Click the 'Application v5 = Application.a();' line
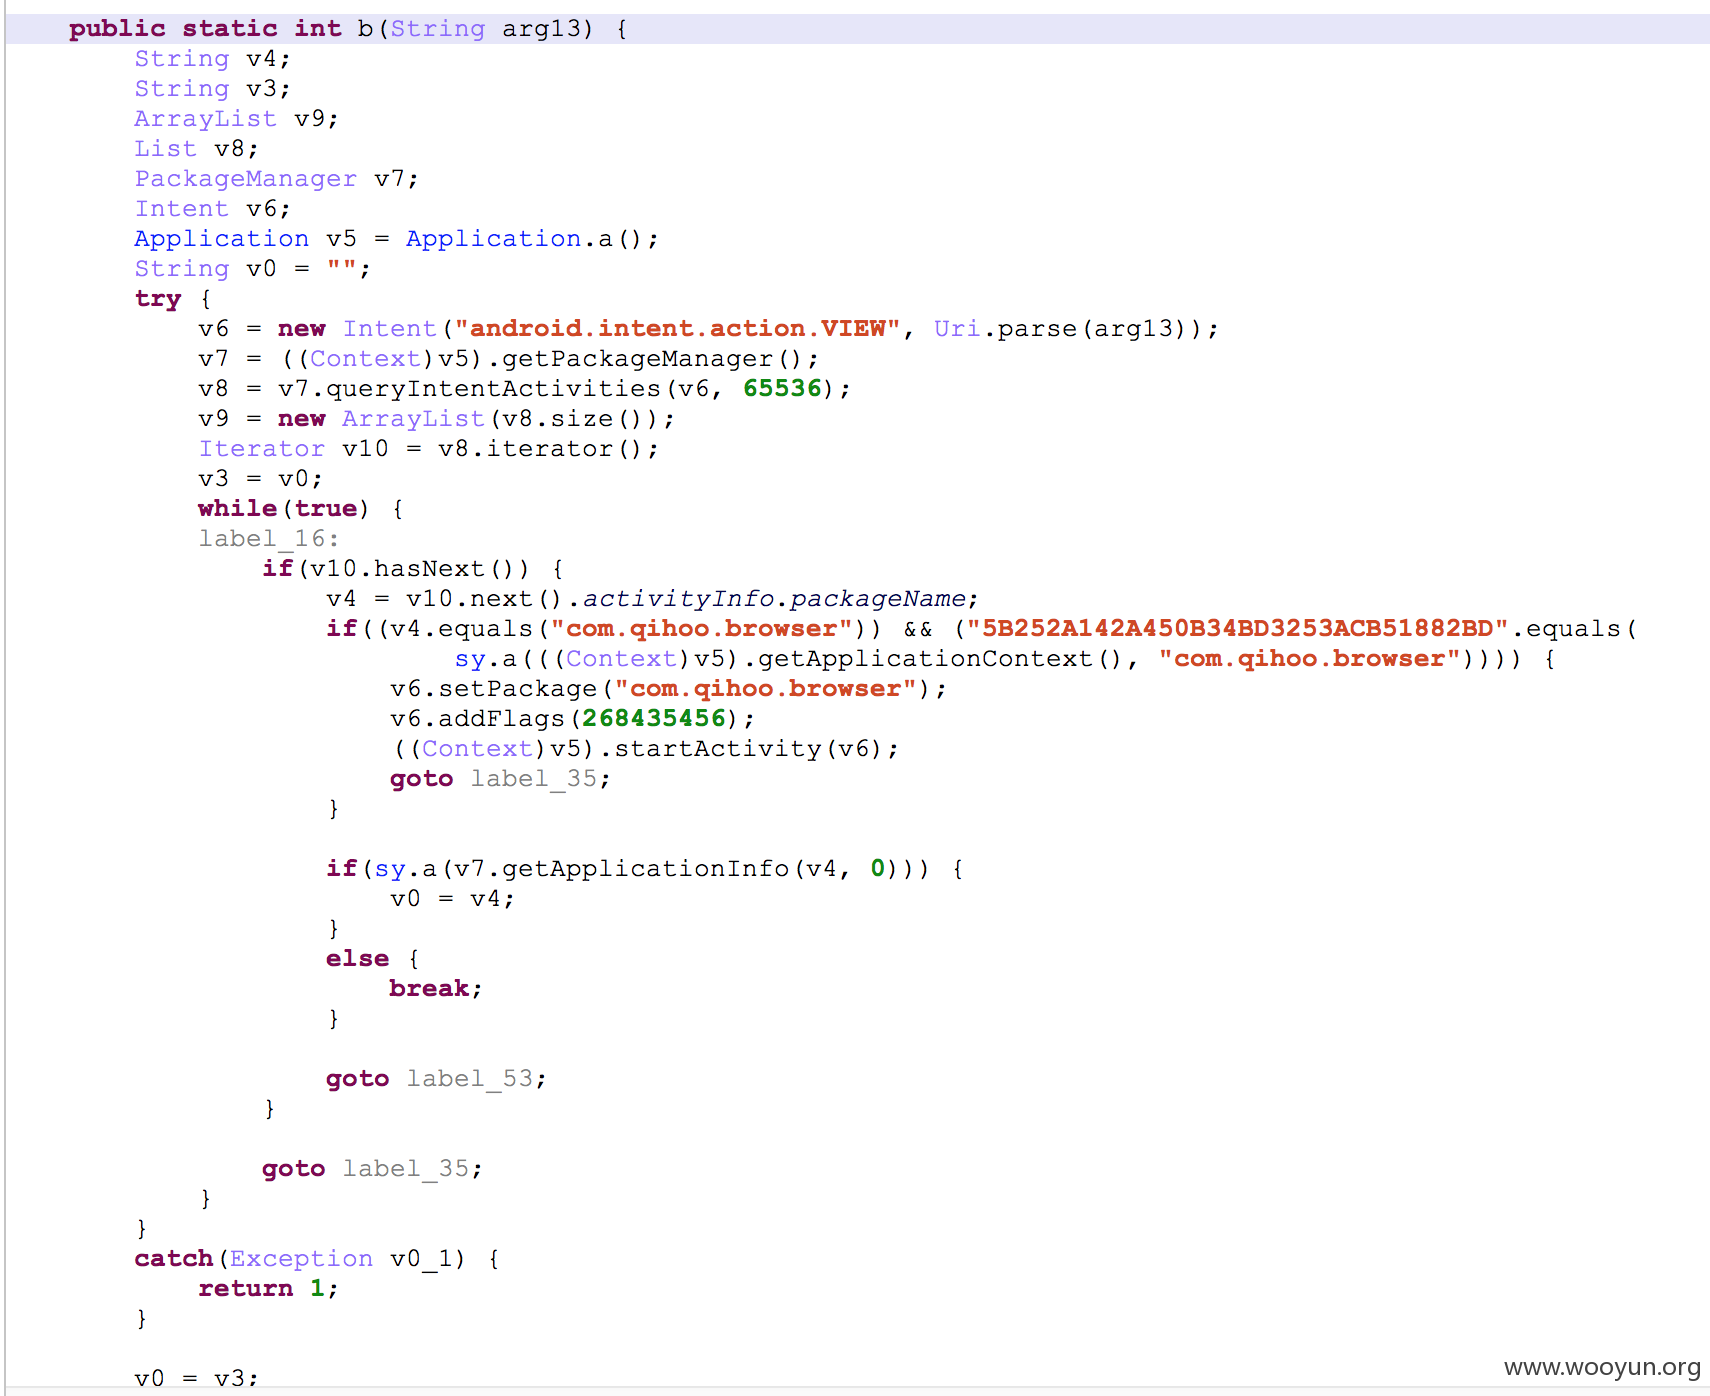 [396, 239]
